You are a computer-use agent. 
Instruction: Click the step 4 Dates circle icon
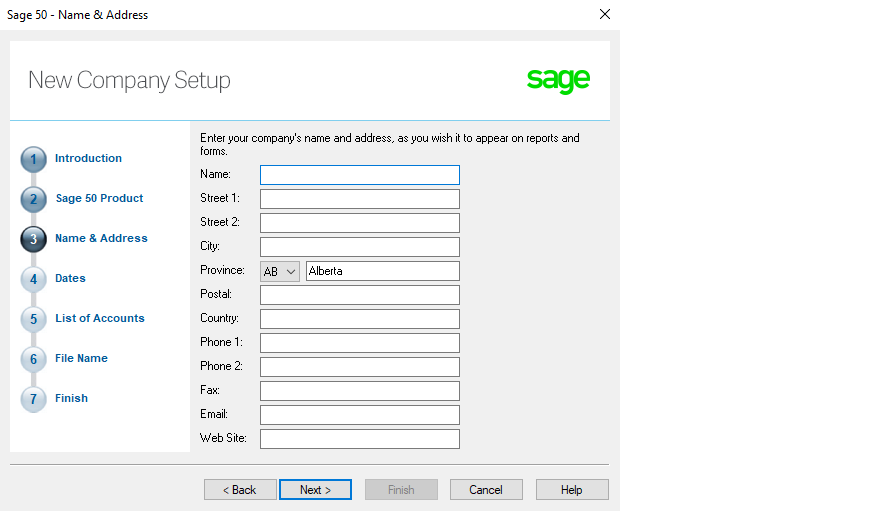click(33, 279)
